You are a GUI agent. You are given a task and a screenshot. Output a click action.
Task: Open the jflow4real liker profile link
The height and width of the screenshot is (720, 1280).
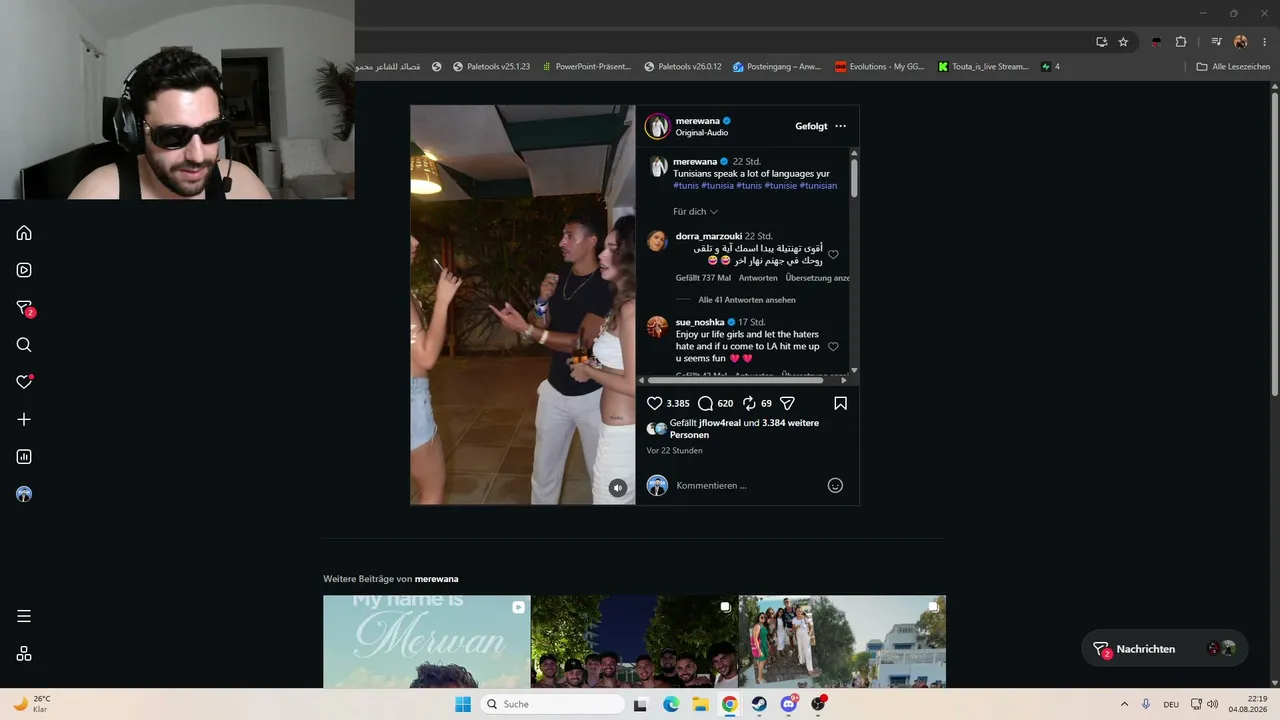(720, 423)
